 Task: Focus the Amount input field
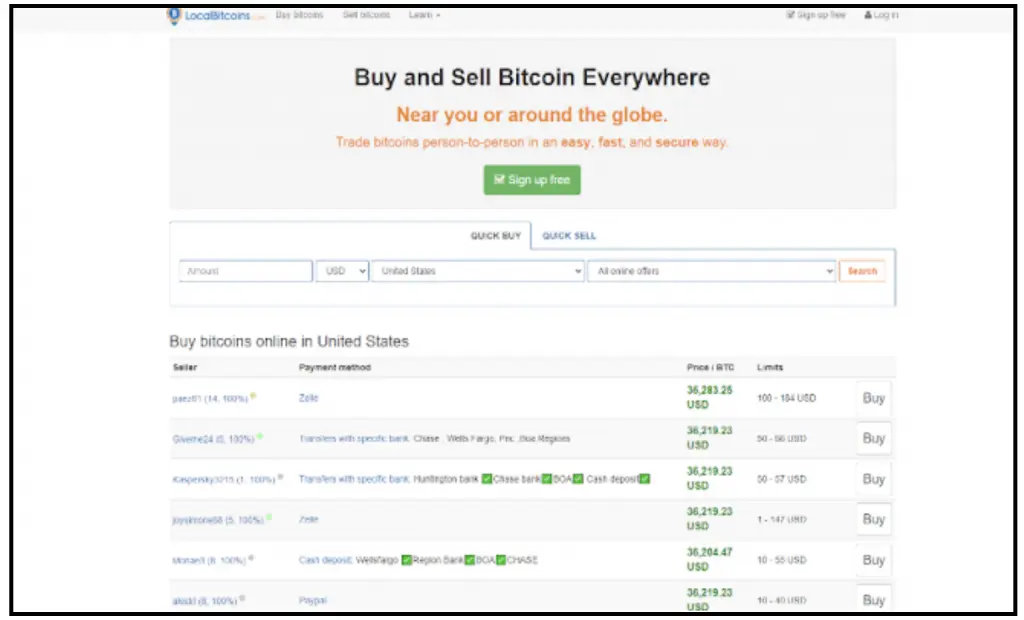246,271
